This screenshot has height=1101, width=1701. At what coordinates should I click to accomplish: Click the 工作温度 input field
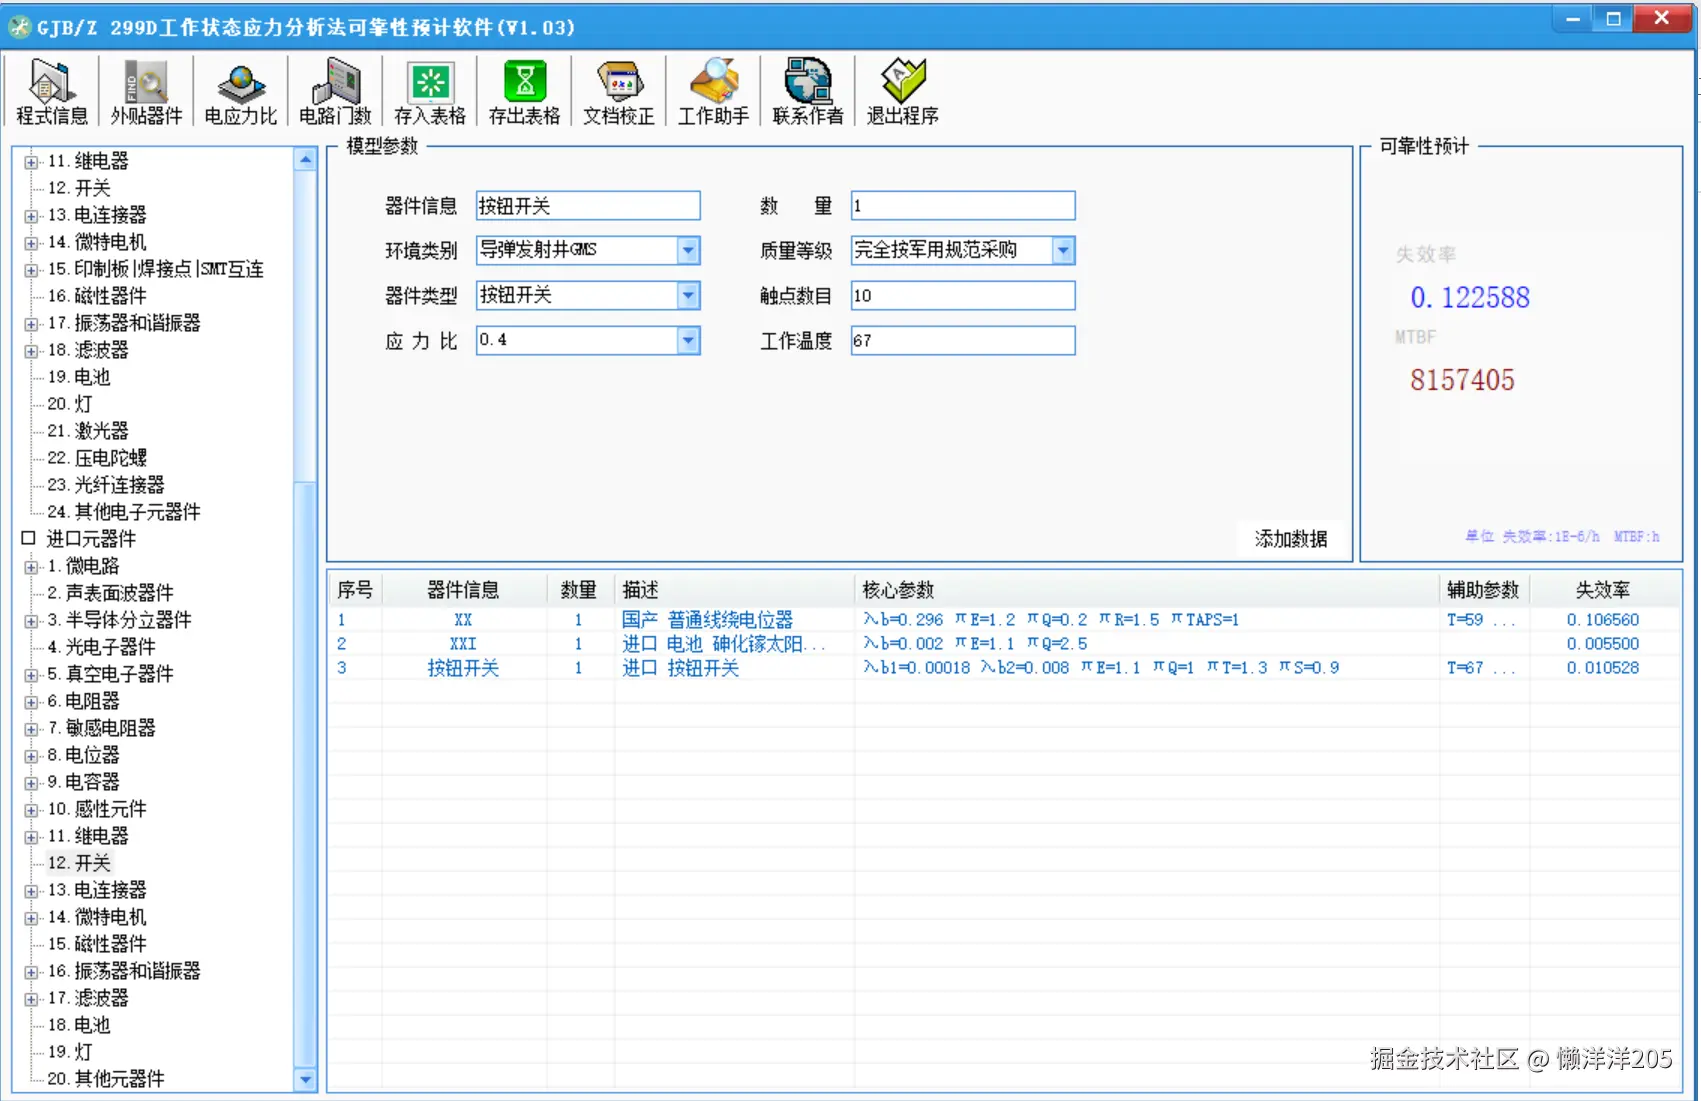(x=961, y=340)
